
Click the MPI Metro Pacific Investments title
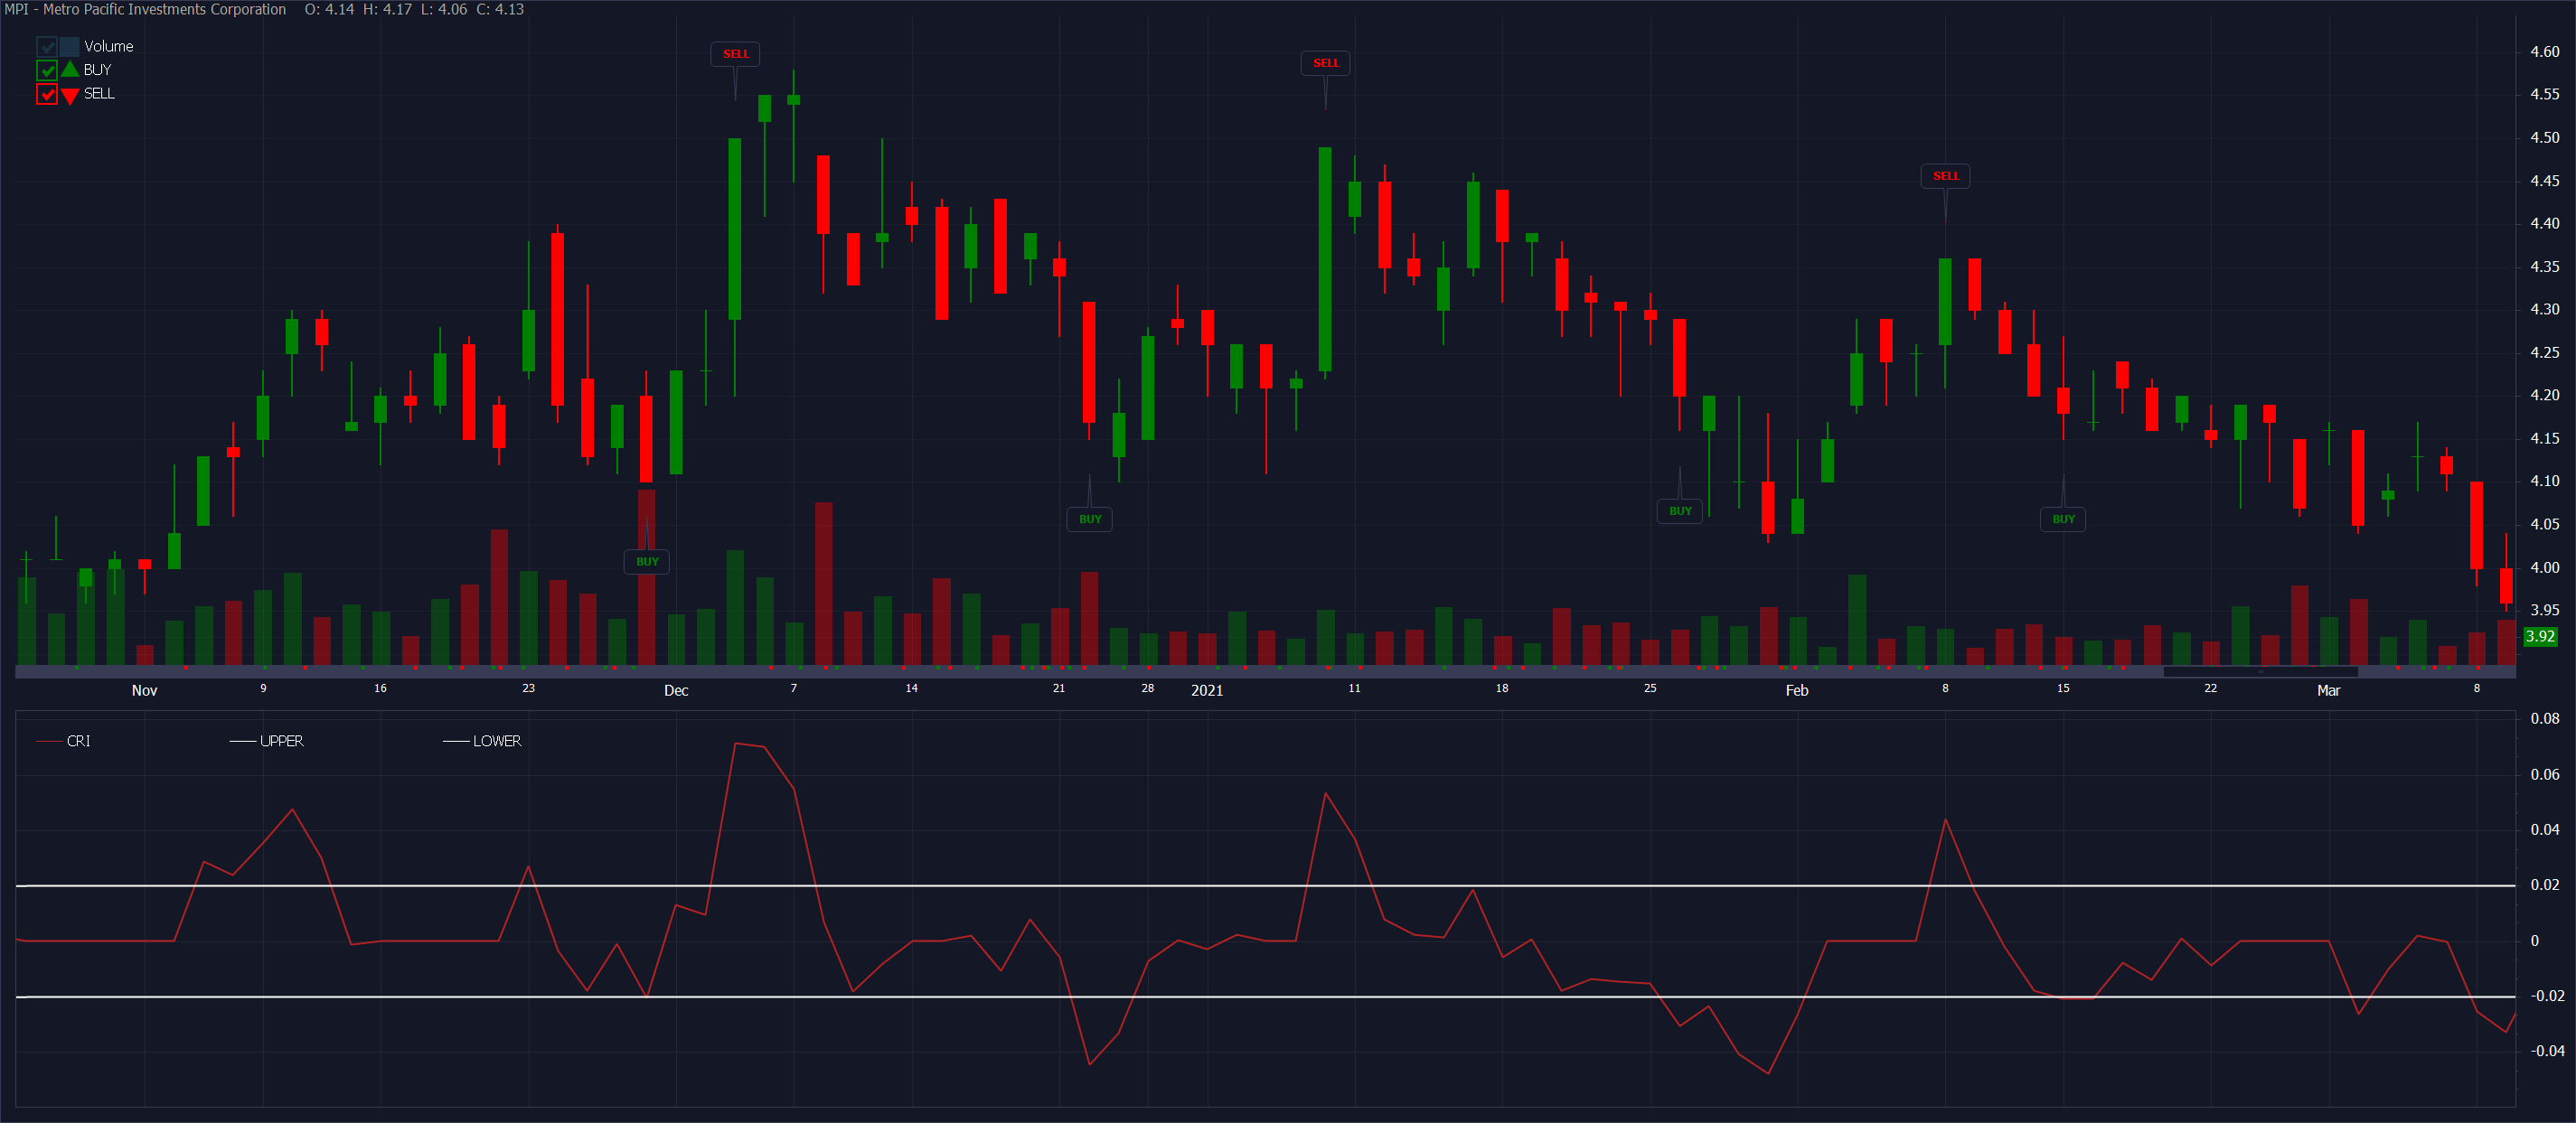[x=145, y=9]
